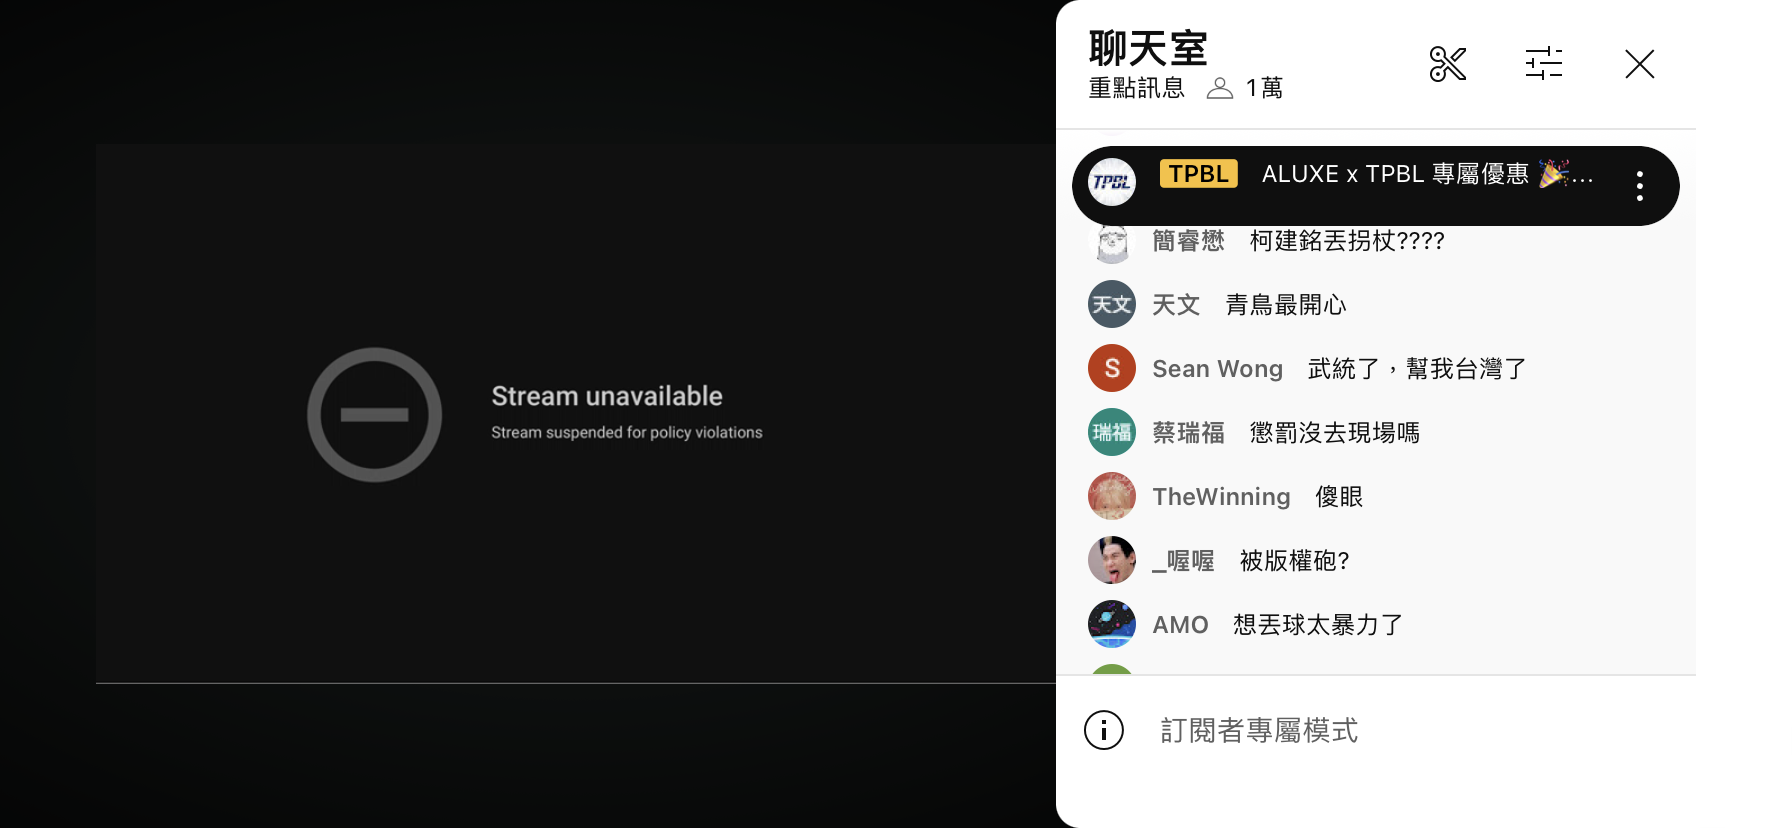Select the Sean Wong username
This screenshot has height=828, width=1792.
(x=1217, y=369)
